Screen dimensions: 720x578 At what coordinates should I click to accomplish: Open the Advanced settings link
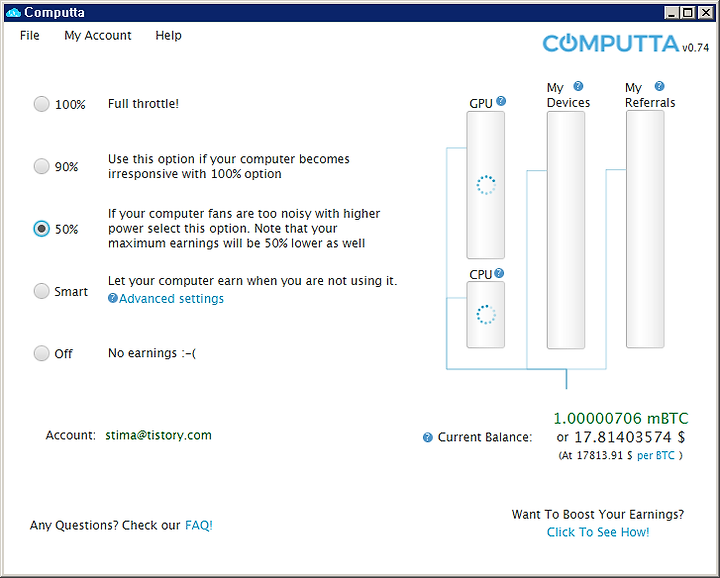(171, 299)
